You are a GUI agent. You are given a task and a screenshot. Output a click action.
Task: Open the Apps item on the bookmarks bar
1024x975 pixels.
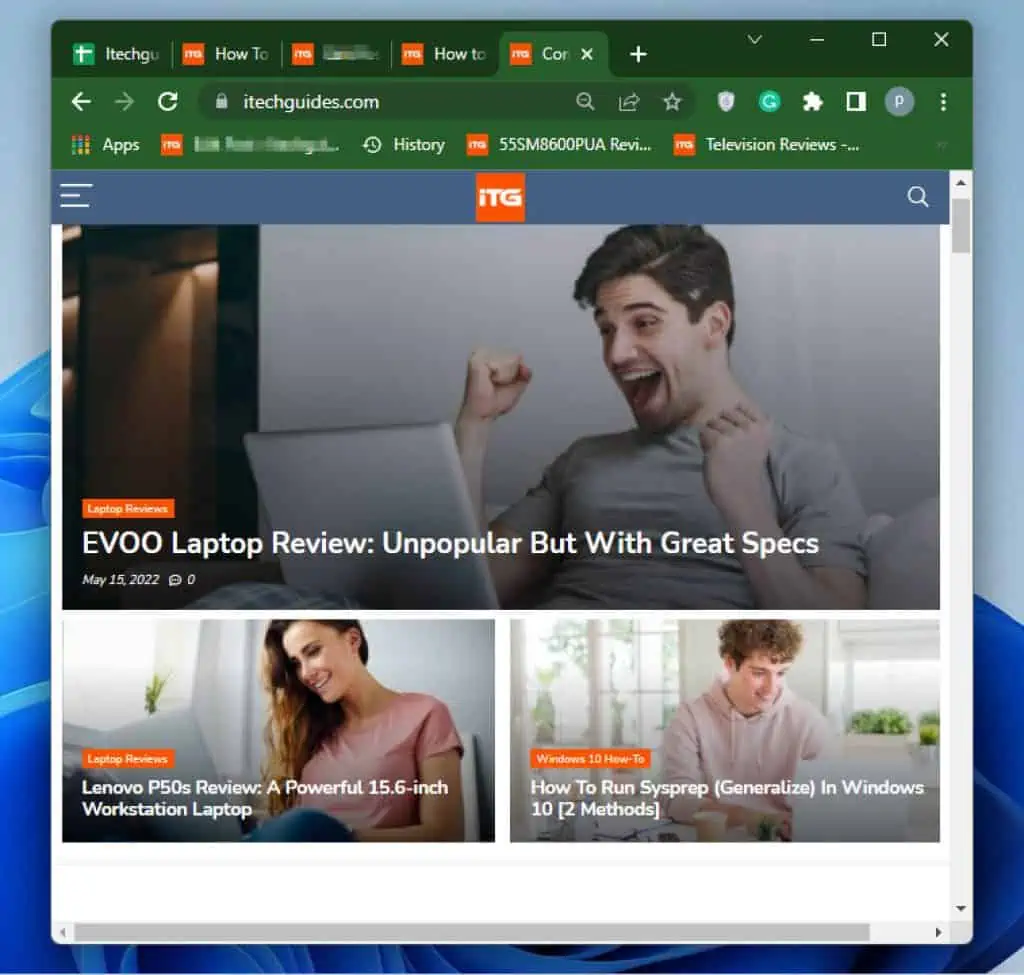pos(105,145)
